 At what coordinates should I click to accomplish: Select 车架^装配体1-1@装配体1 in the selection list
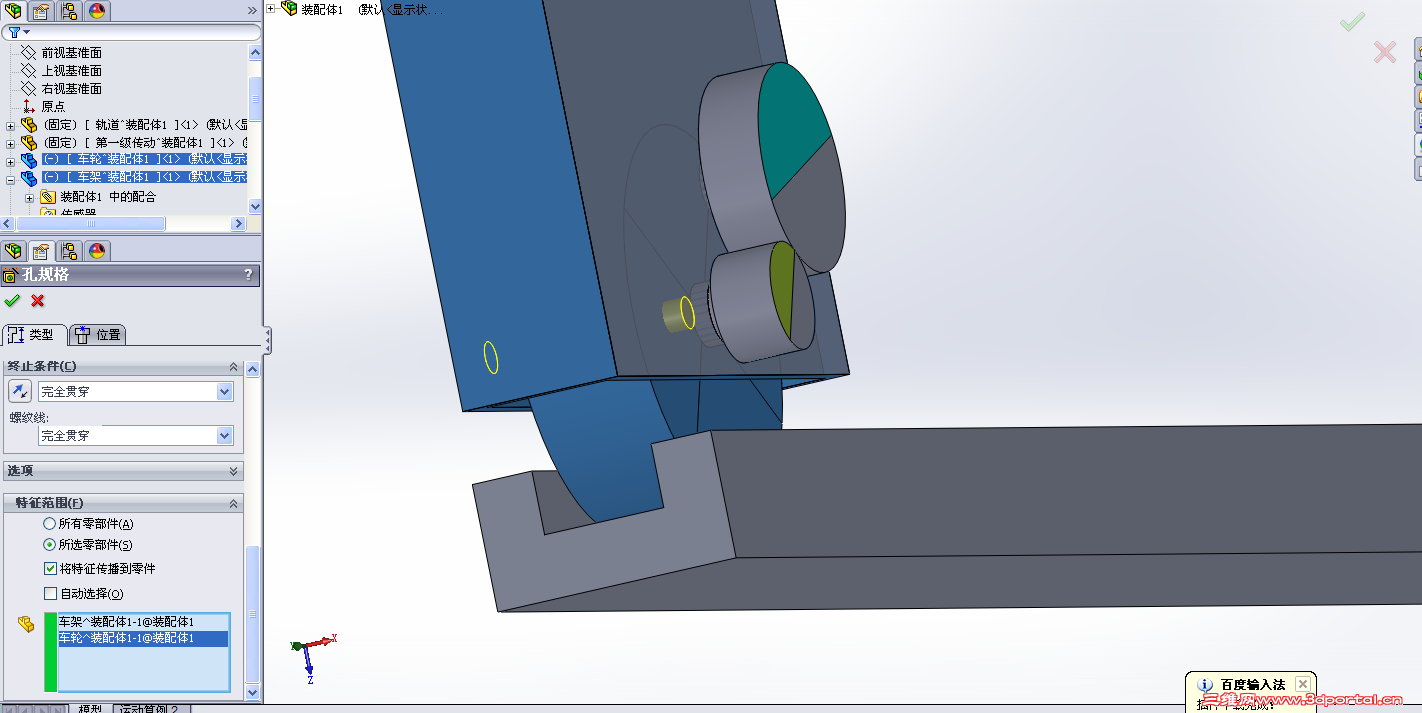click(x=143, y=622)
